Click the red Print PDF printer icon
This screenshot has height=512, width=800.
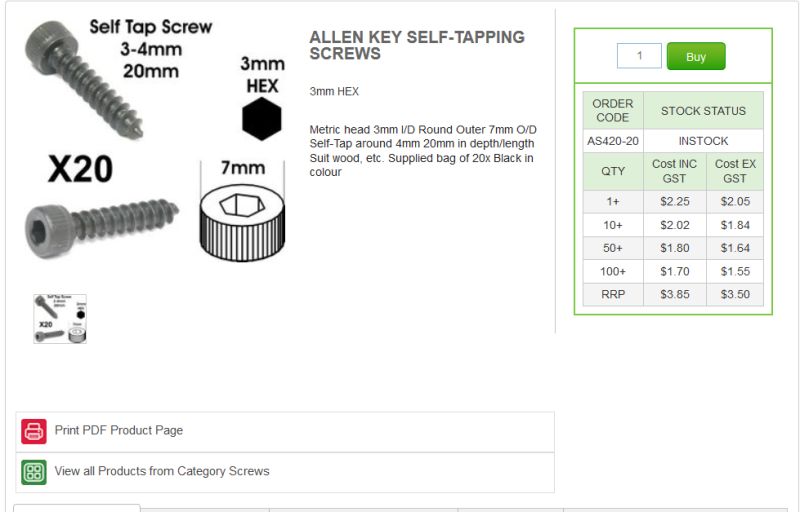(34, 431)
